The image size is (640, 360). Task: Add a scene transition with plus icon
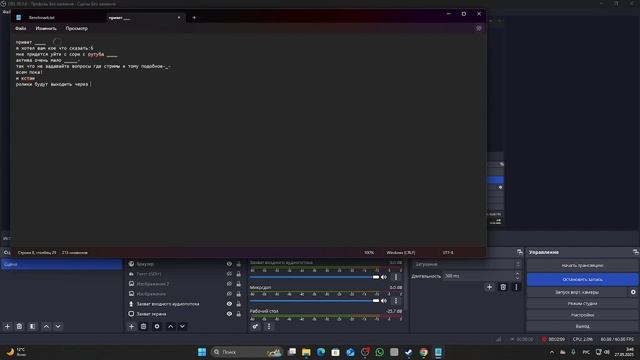click(x=489, y=287)
